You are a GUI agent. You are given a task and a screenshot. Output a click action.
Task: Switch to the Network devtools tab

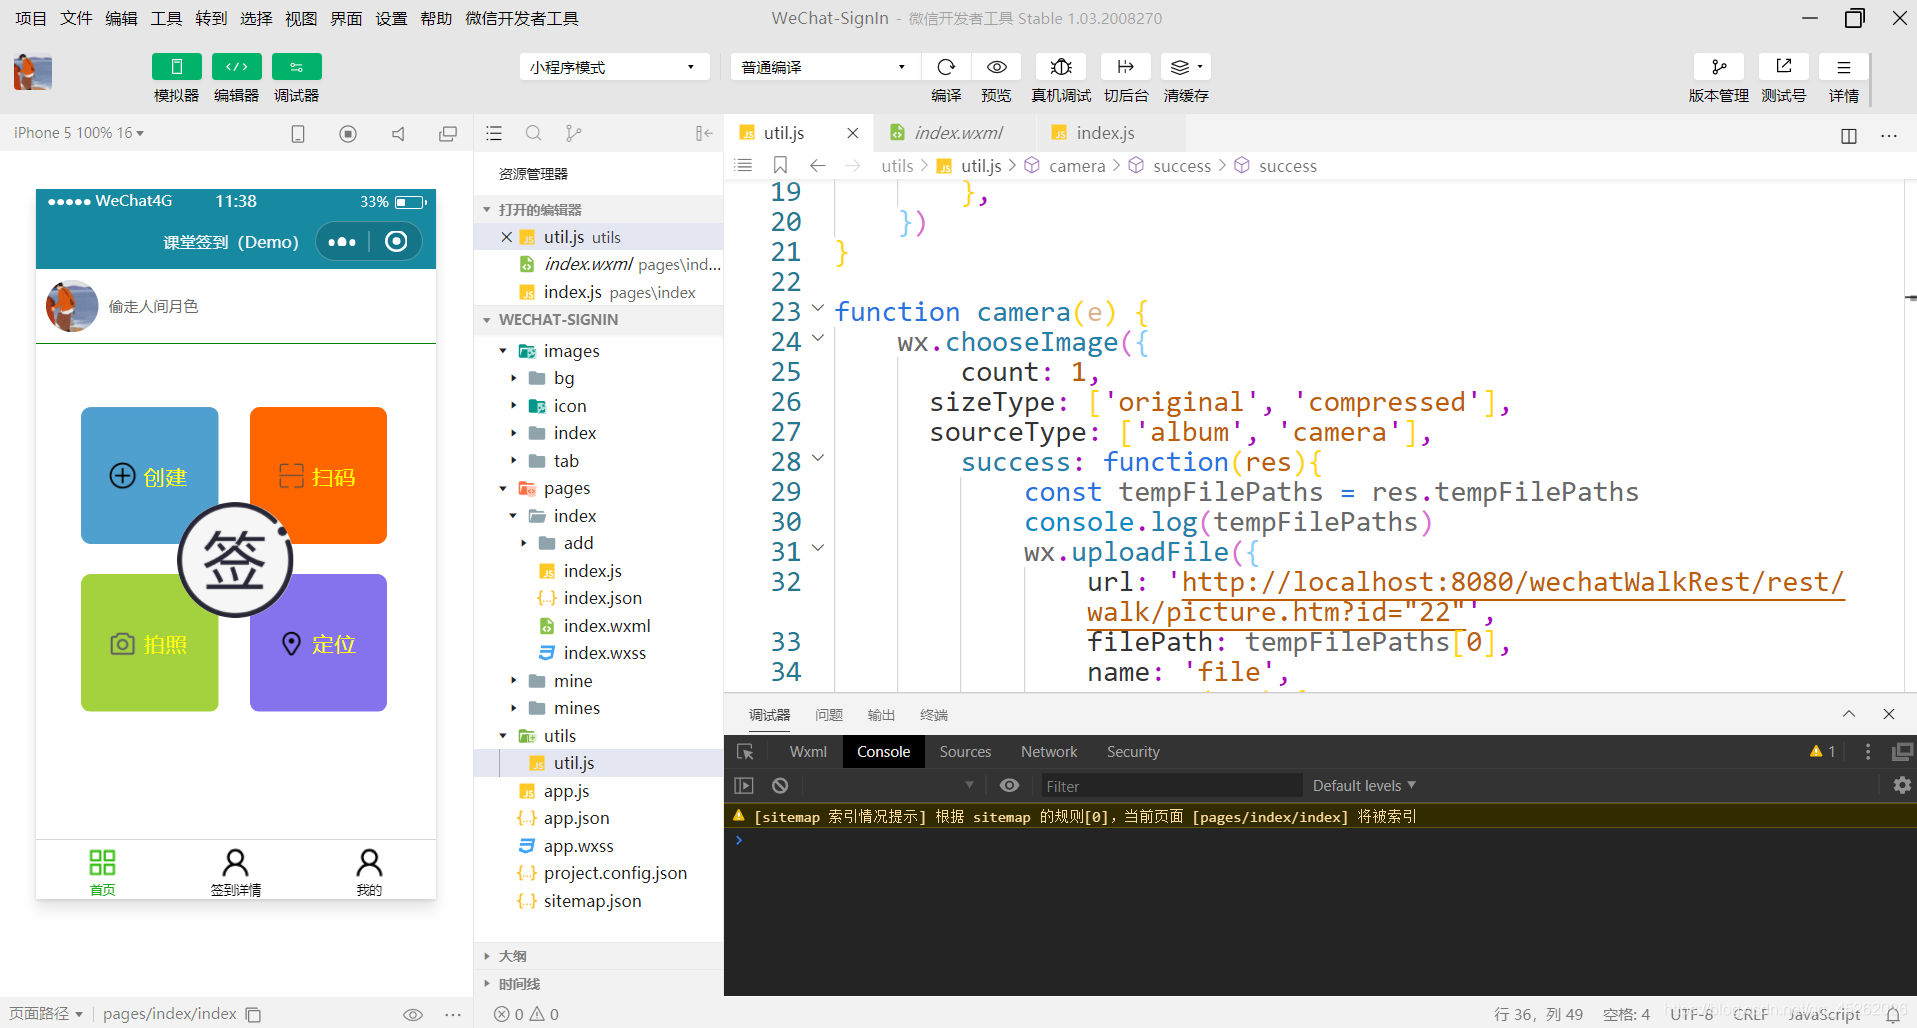tap(1049, 752)
